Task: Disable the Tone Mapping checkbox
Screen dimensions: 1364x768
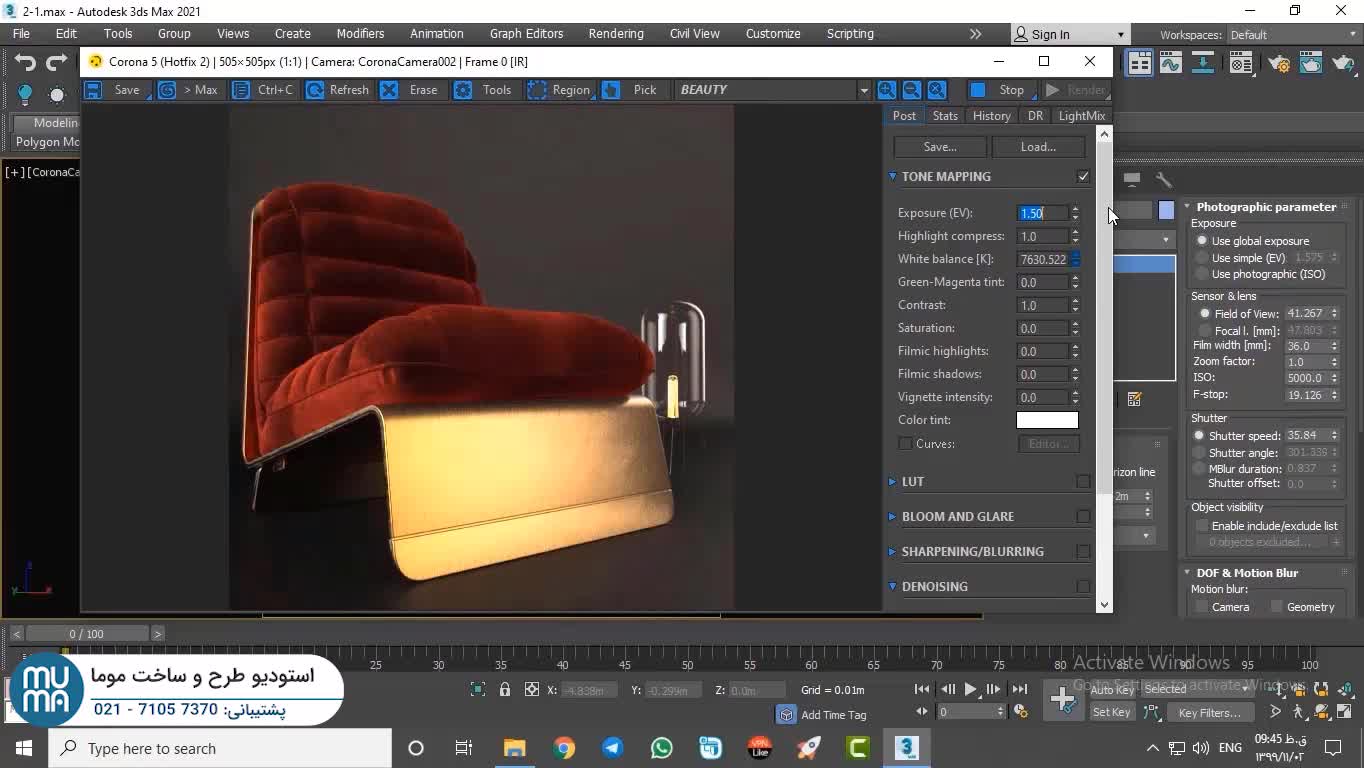Action: click(x=1083, y=177)
